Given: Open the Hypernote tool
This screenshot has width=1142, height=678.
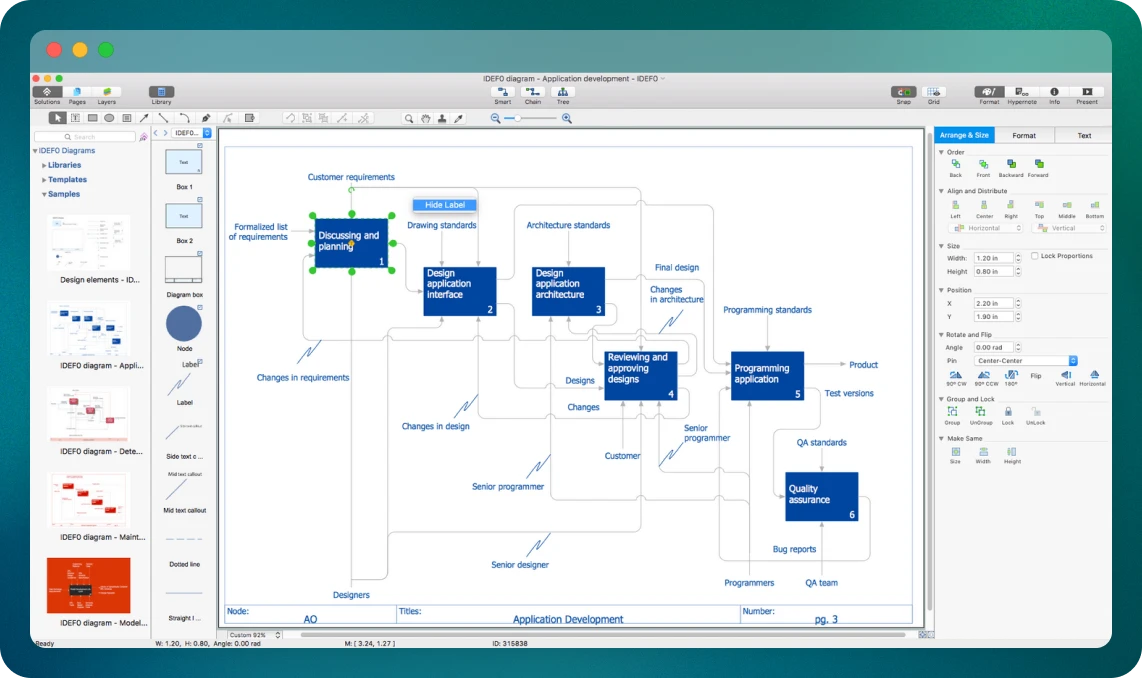Looking at the screenshot, I should pos(1021,92).
